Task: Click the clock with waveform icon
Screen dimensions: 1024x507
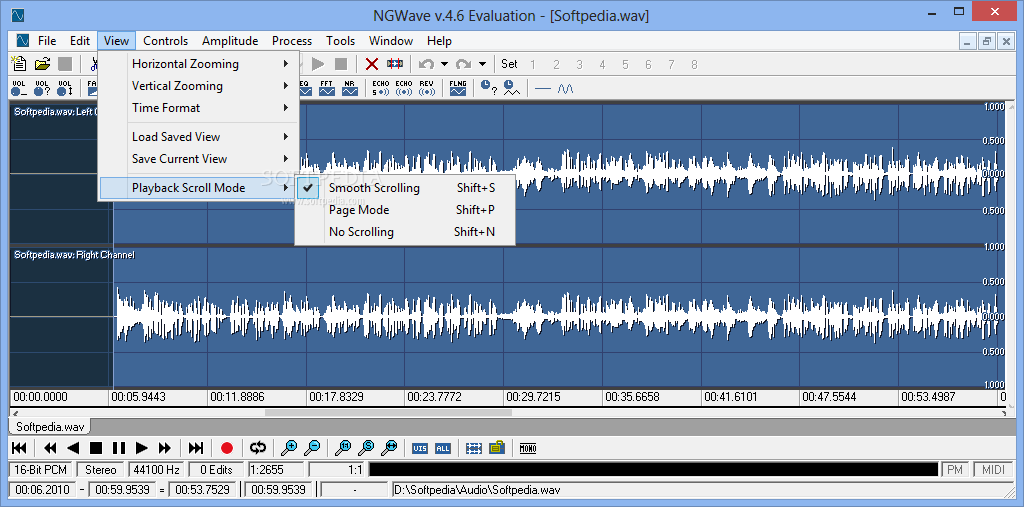Action: [x=511, y=88]
